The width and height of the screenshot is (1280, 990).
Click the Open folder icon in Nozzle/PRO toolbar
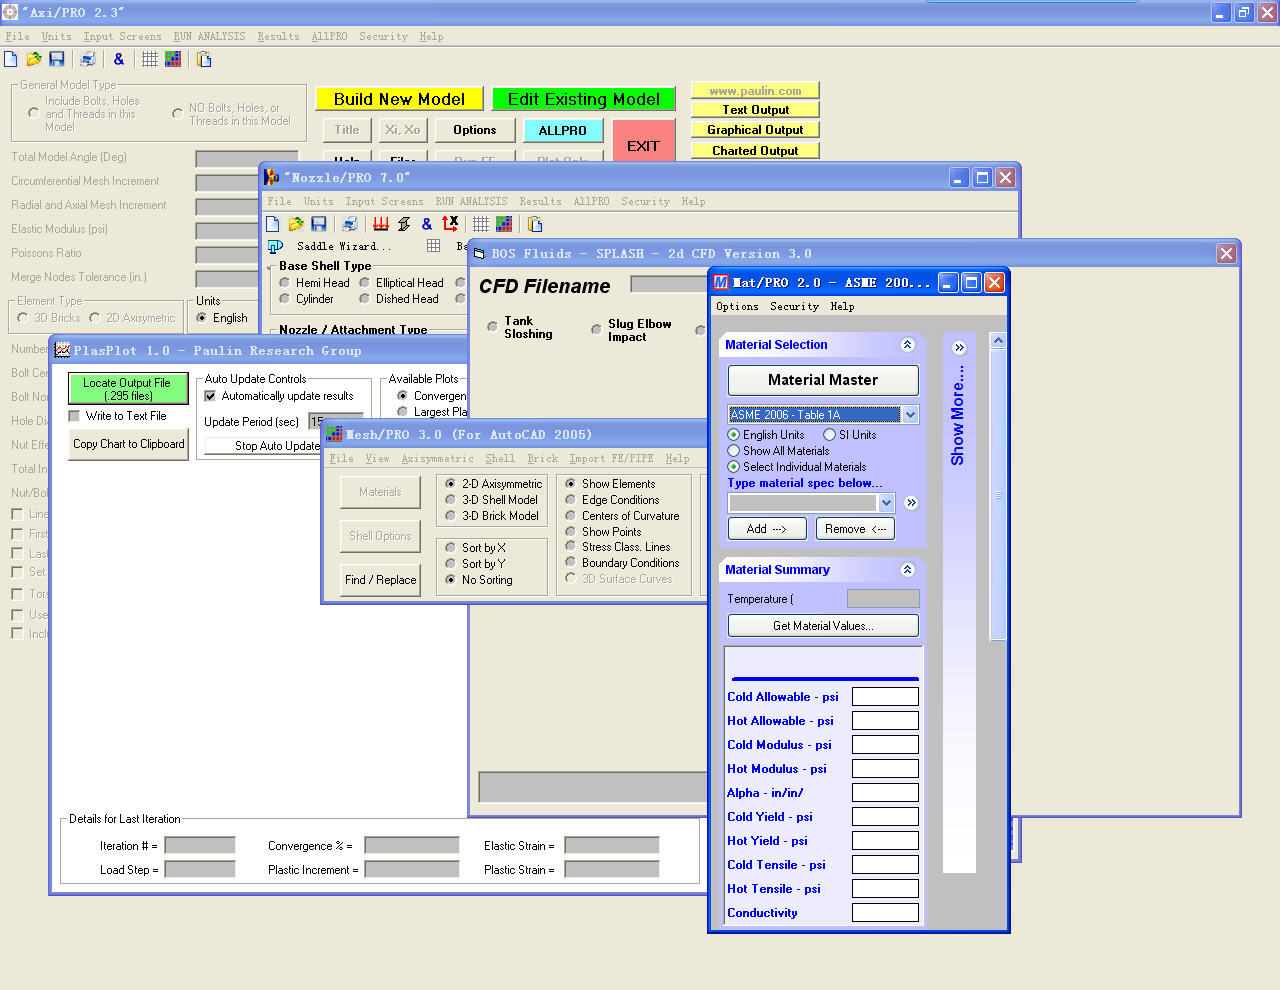296,224
